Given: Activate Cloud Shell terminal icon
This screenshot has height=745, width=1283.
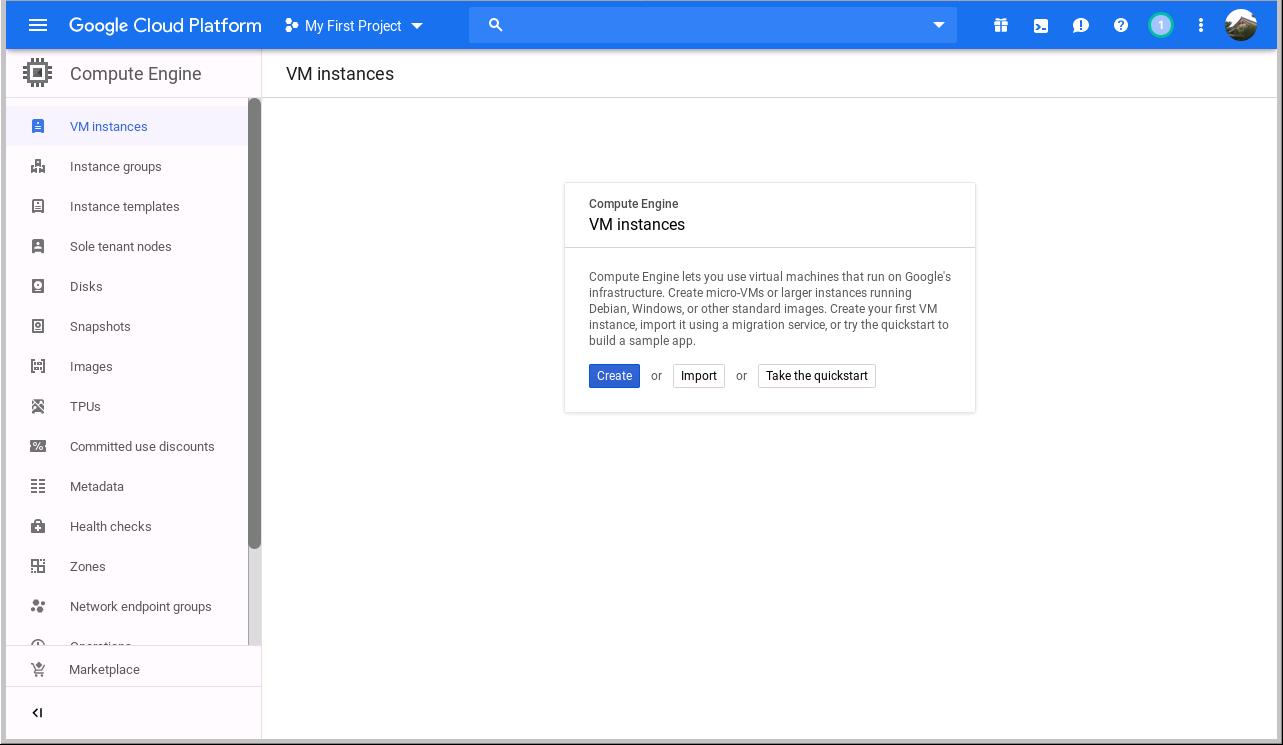Looking at the screenshot, I should click(x=1041, y=26).
